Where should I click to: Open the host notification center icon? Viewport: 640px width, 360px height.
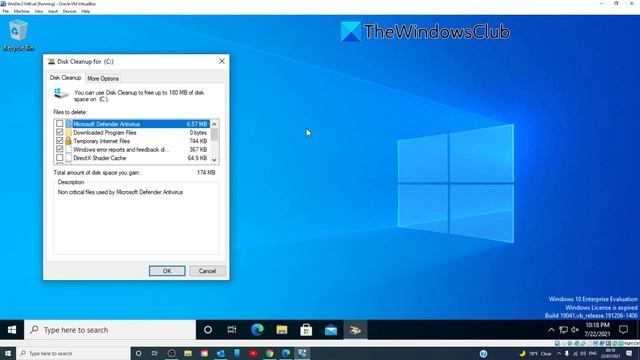629,353
